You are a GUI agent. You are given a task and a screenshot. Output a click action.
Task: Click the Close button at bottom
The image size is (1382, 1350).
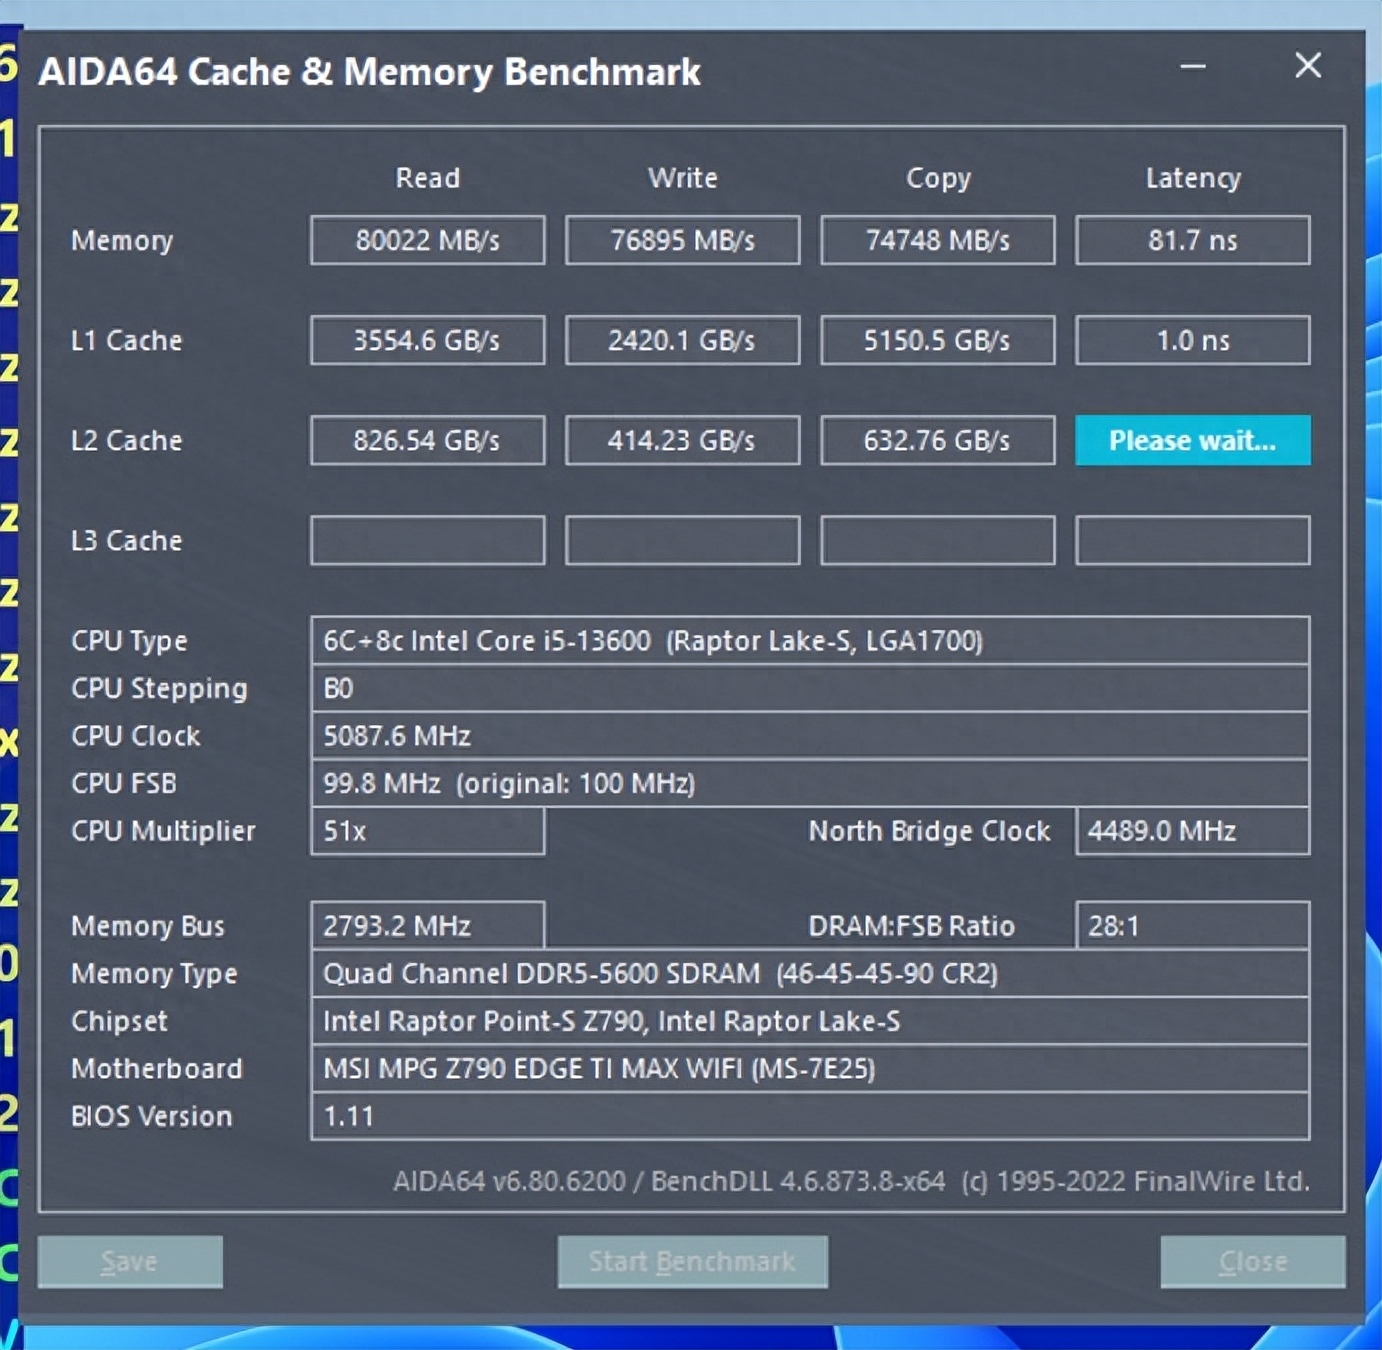[1253, 1261]
